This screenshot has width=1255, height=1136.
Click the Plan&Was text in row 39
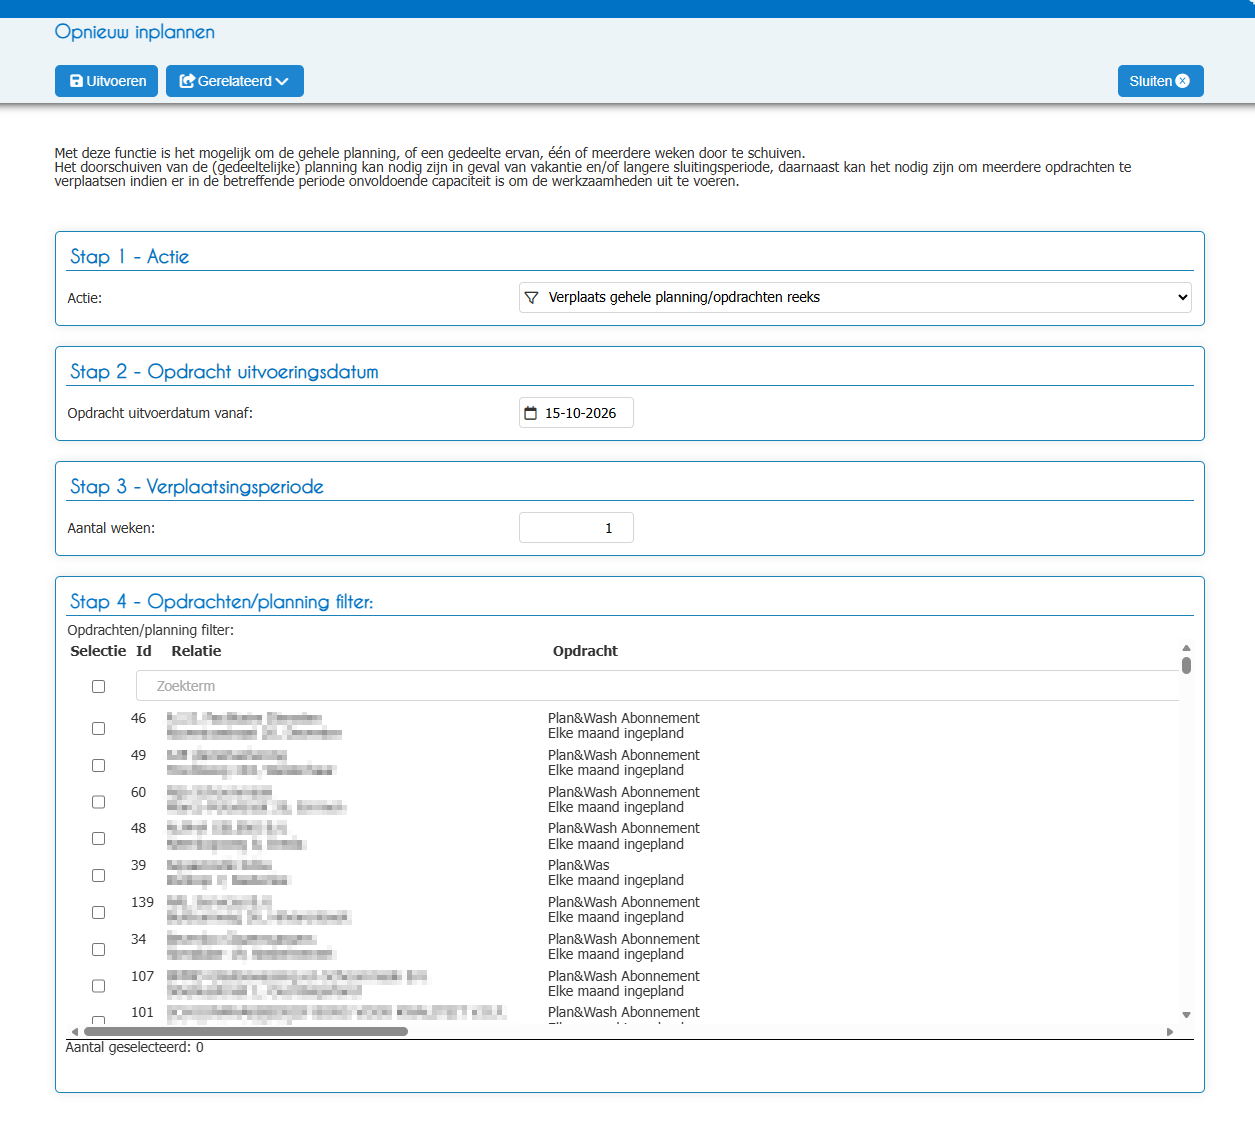(579, 865)
